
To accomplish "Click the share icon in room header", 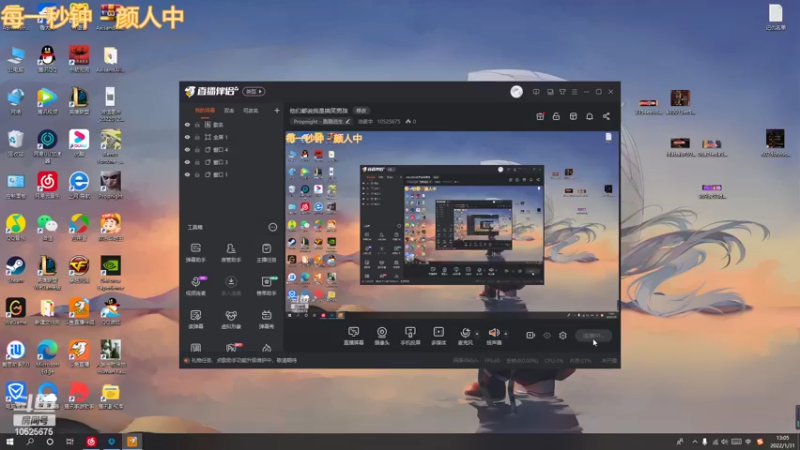I will tap(606, 116).
